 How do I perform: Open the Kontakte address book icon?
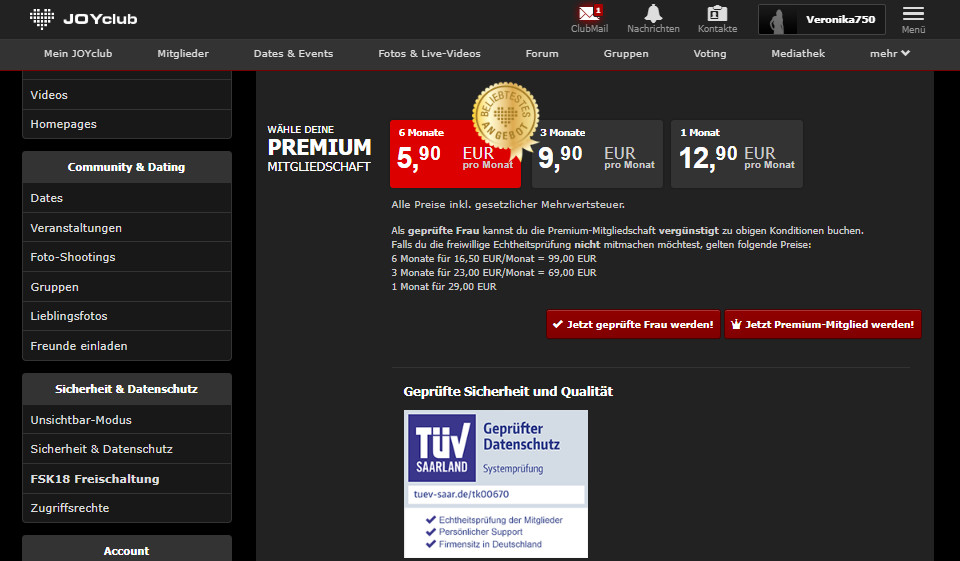point(717,14)
